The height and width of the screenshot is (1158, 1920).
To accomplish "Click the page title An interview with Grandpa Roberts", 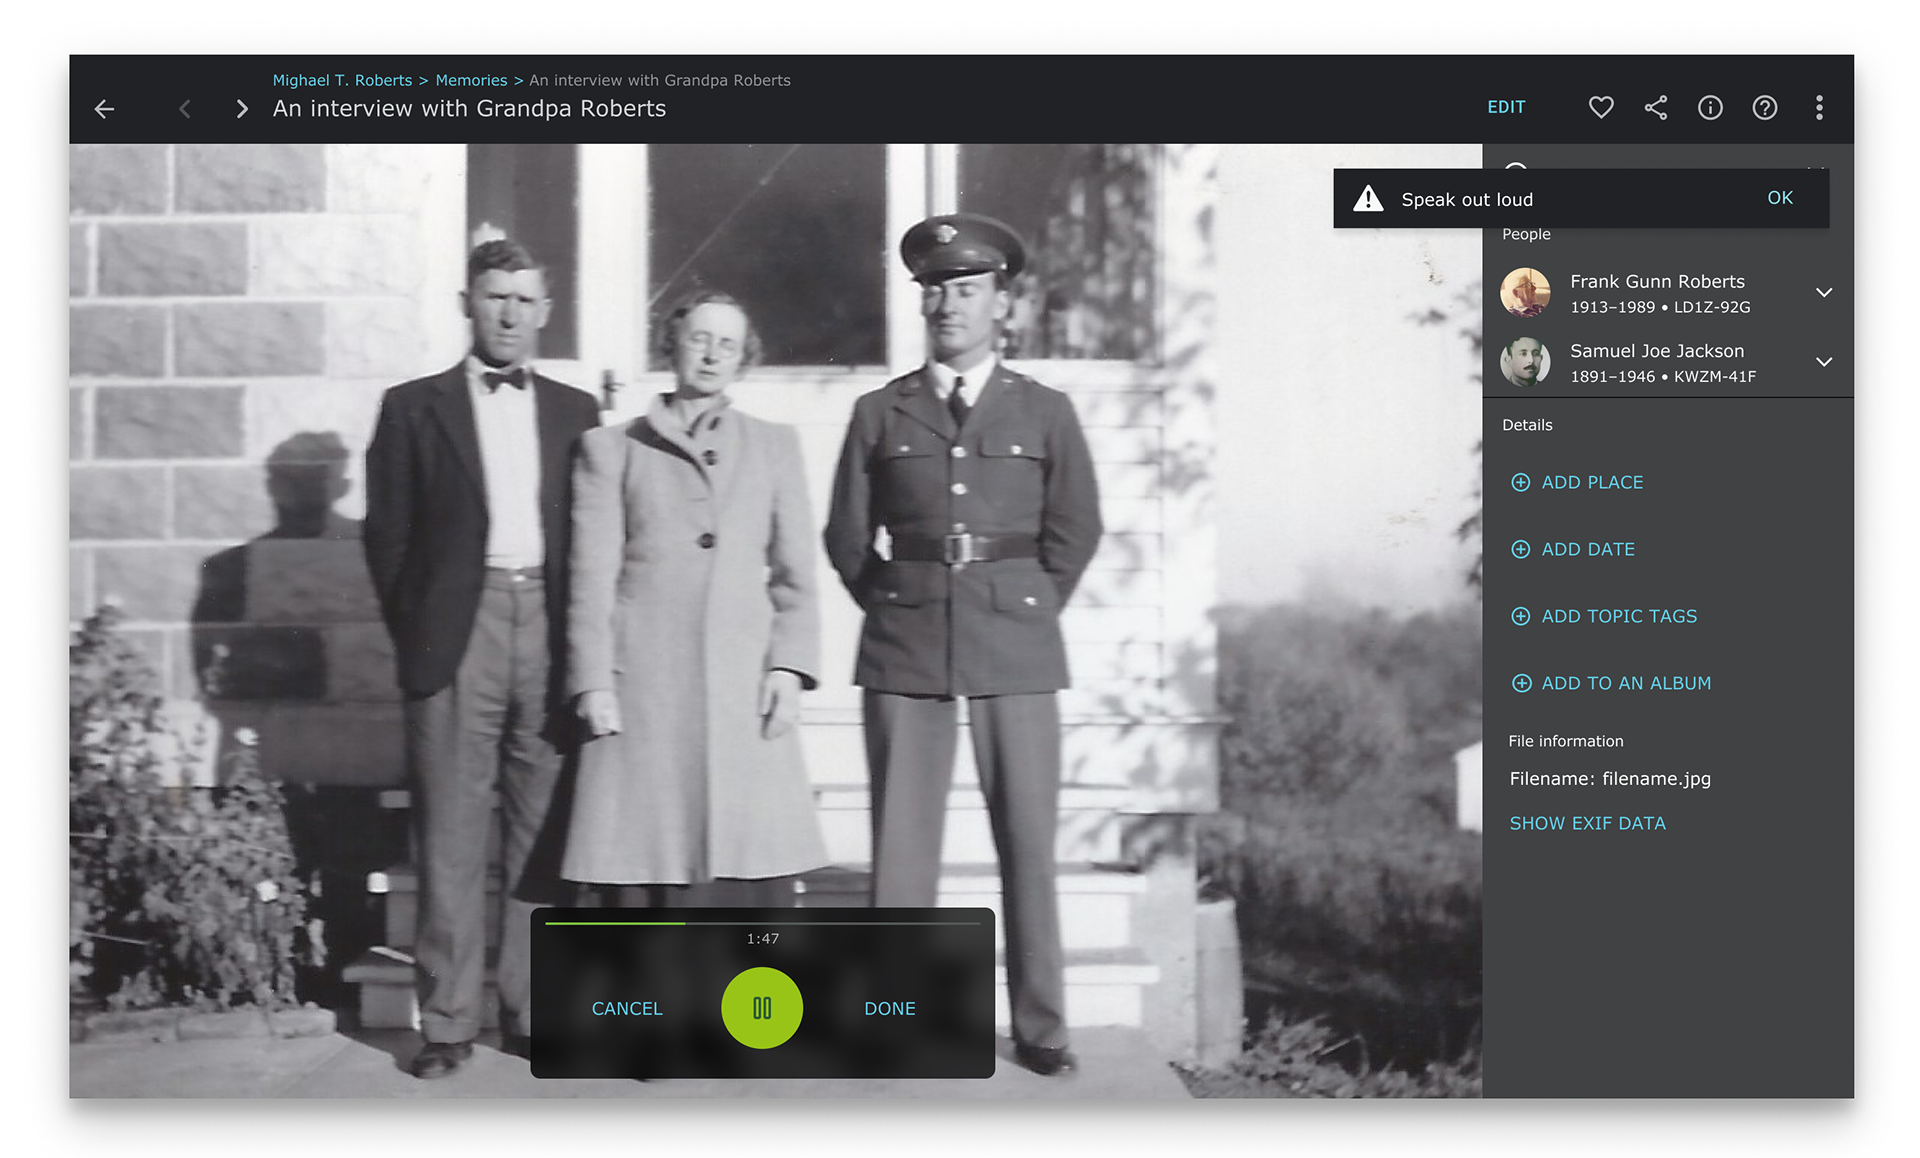I will [469, 109].
